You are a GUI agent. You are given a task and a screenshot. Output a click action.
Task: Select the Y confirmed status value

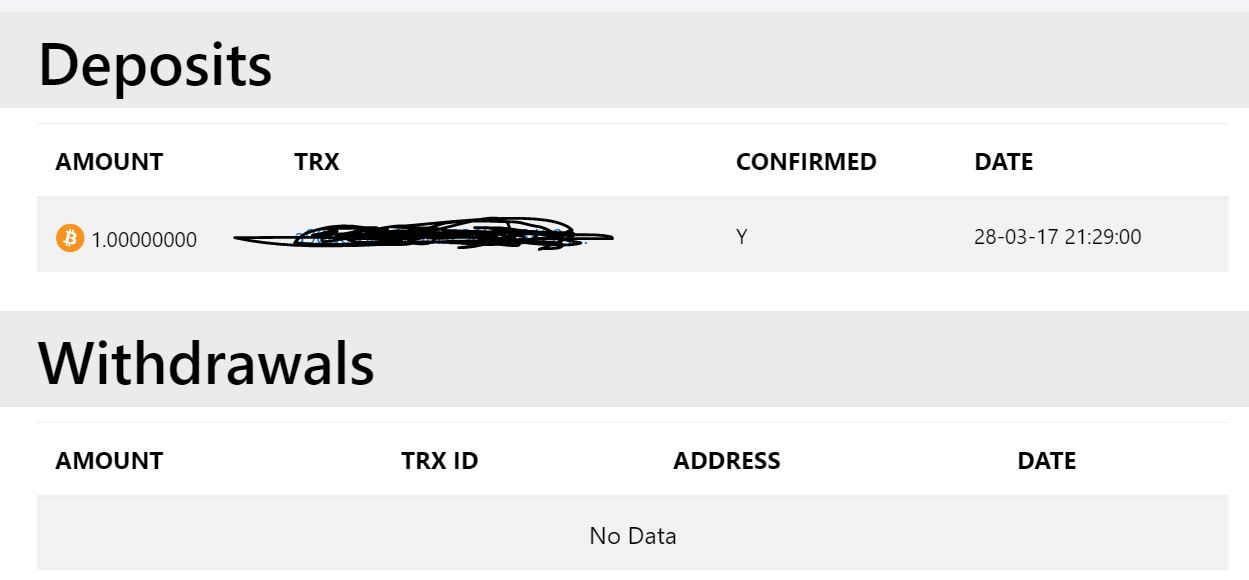pyautogui.click(x=742, y=238)
